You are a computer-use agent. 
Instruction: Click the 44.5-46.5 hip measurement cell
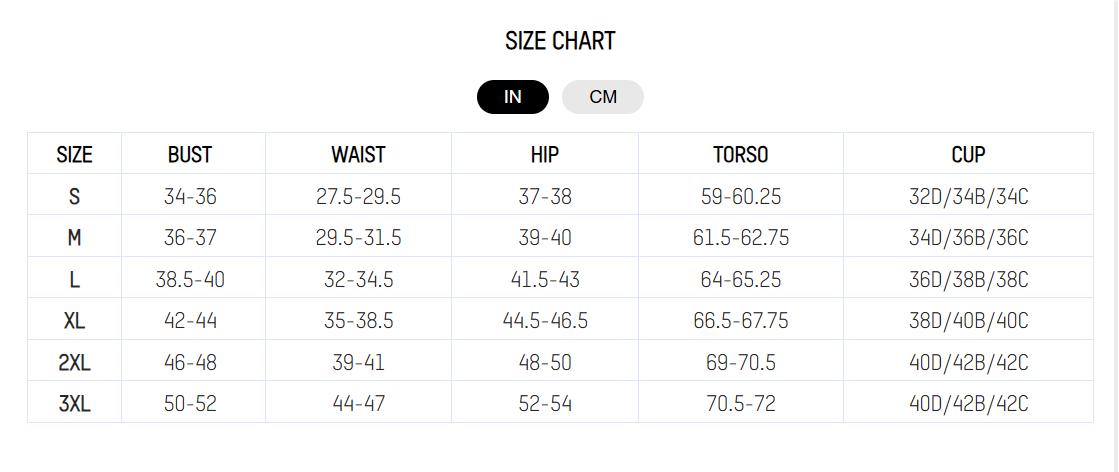(545, 321)
